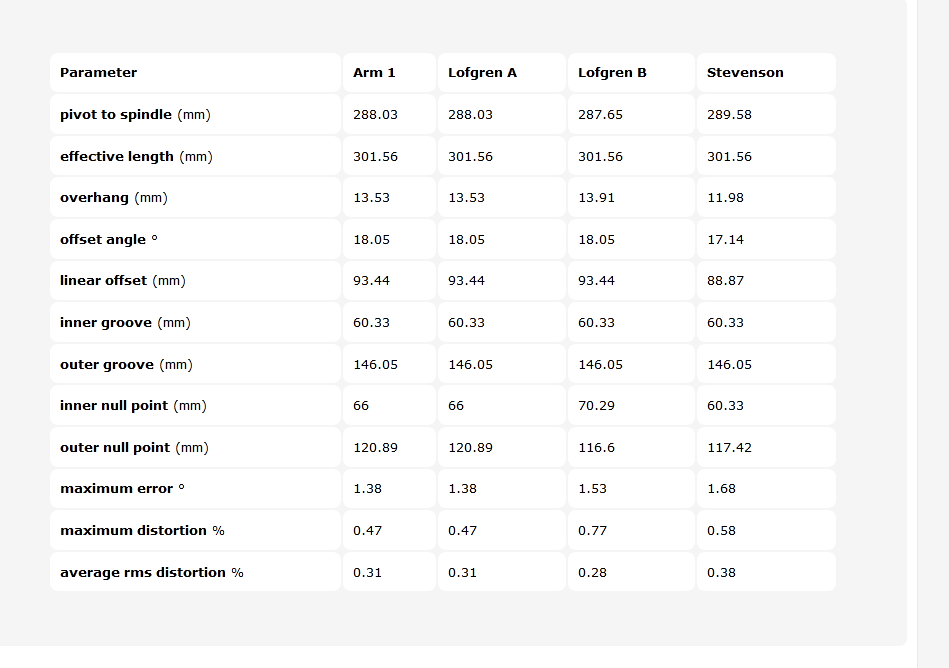The height and width of the screenshot is (668, 949).
Task: Select Lofgren B inner null point 70.29
Action: point(596,405)
